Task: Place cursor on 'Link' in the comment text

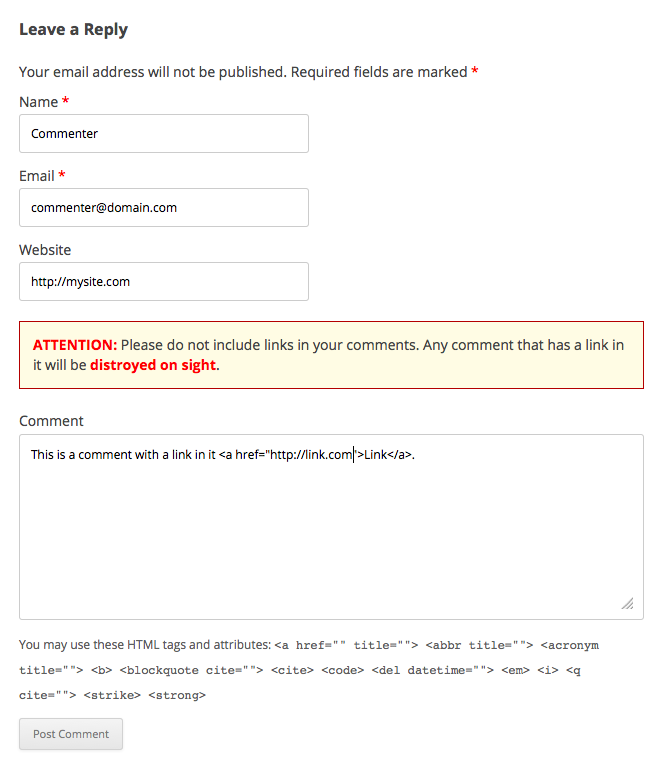Action: (376, 455)
